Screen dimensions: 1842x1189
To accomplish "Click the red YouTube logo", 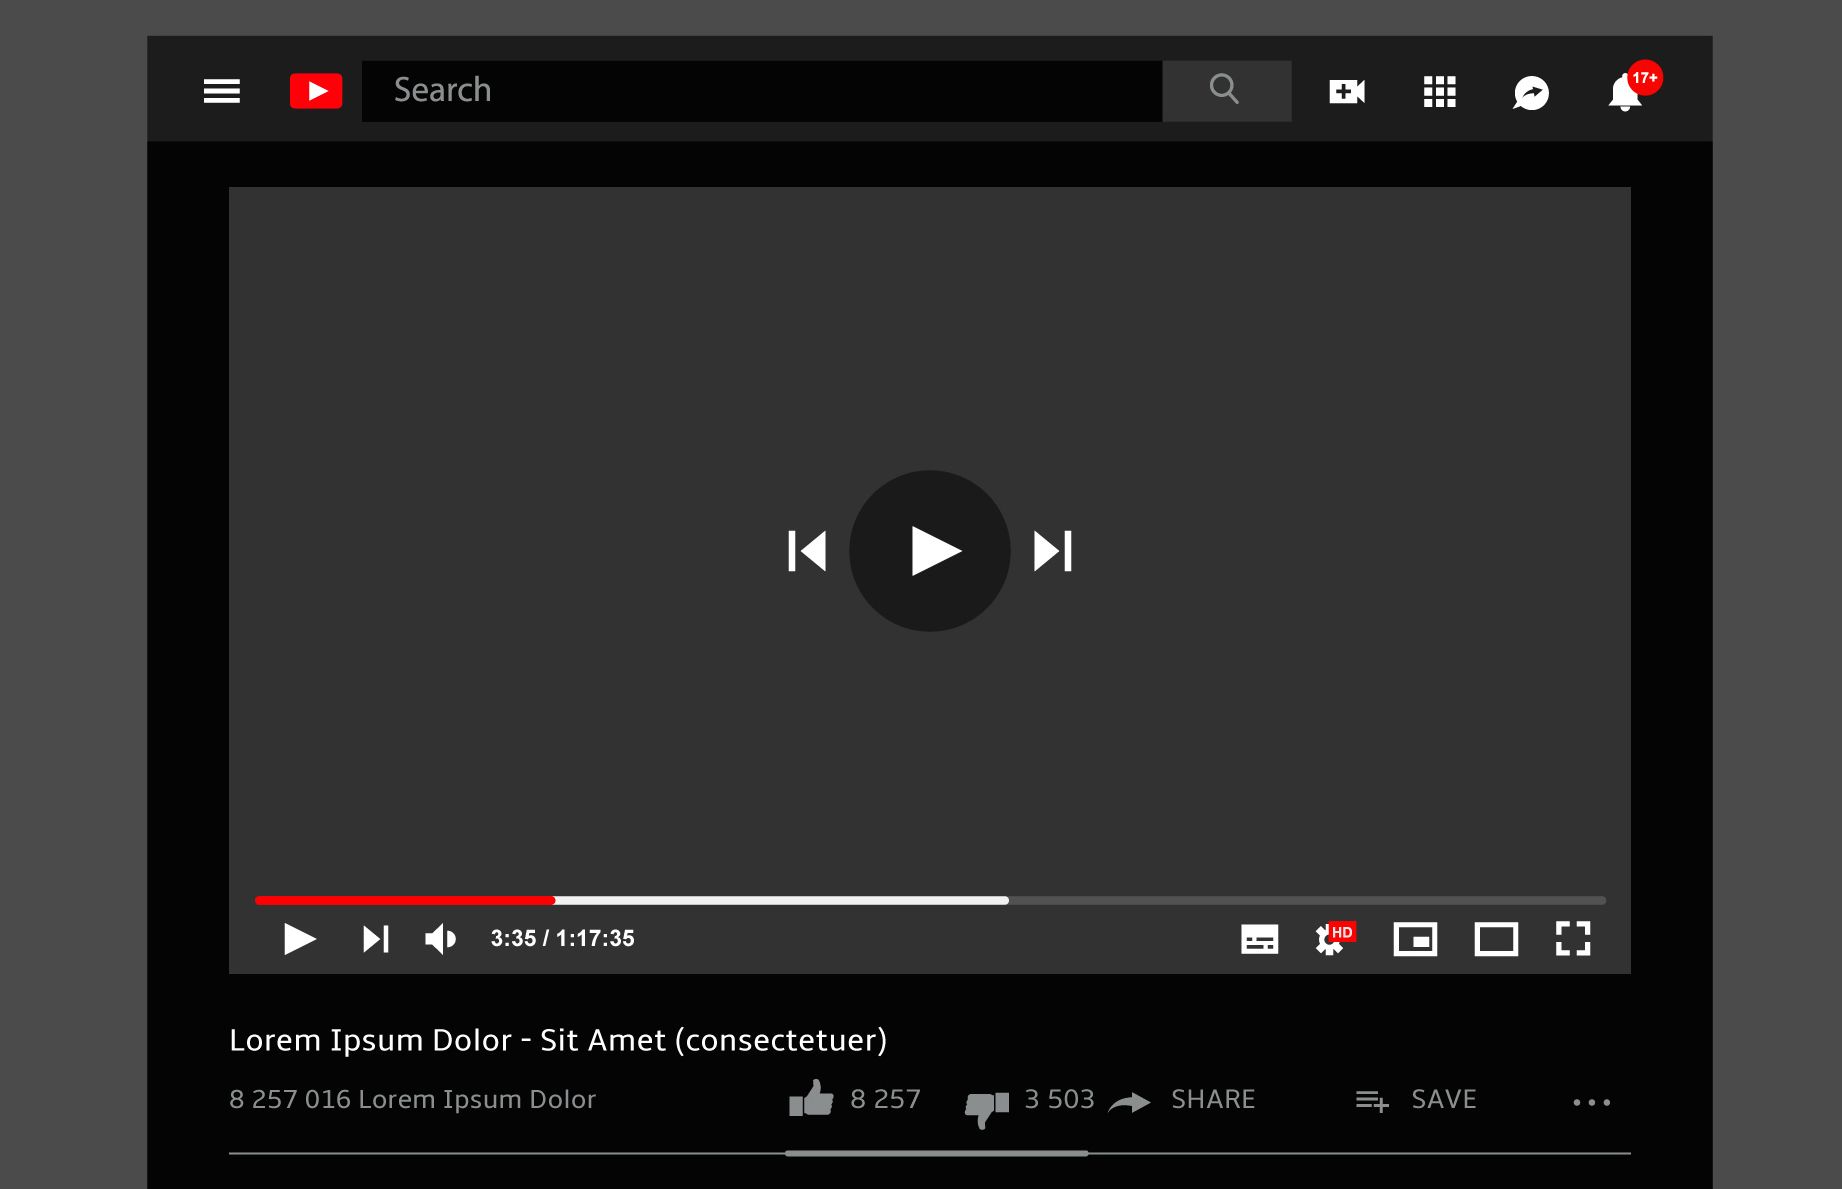I will (x=316, y=91).
